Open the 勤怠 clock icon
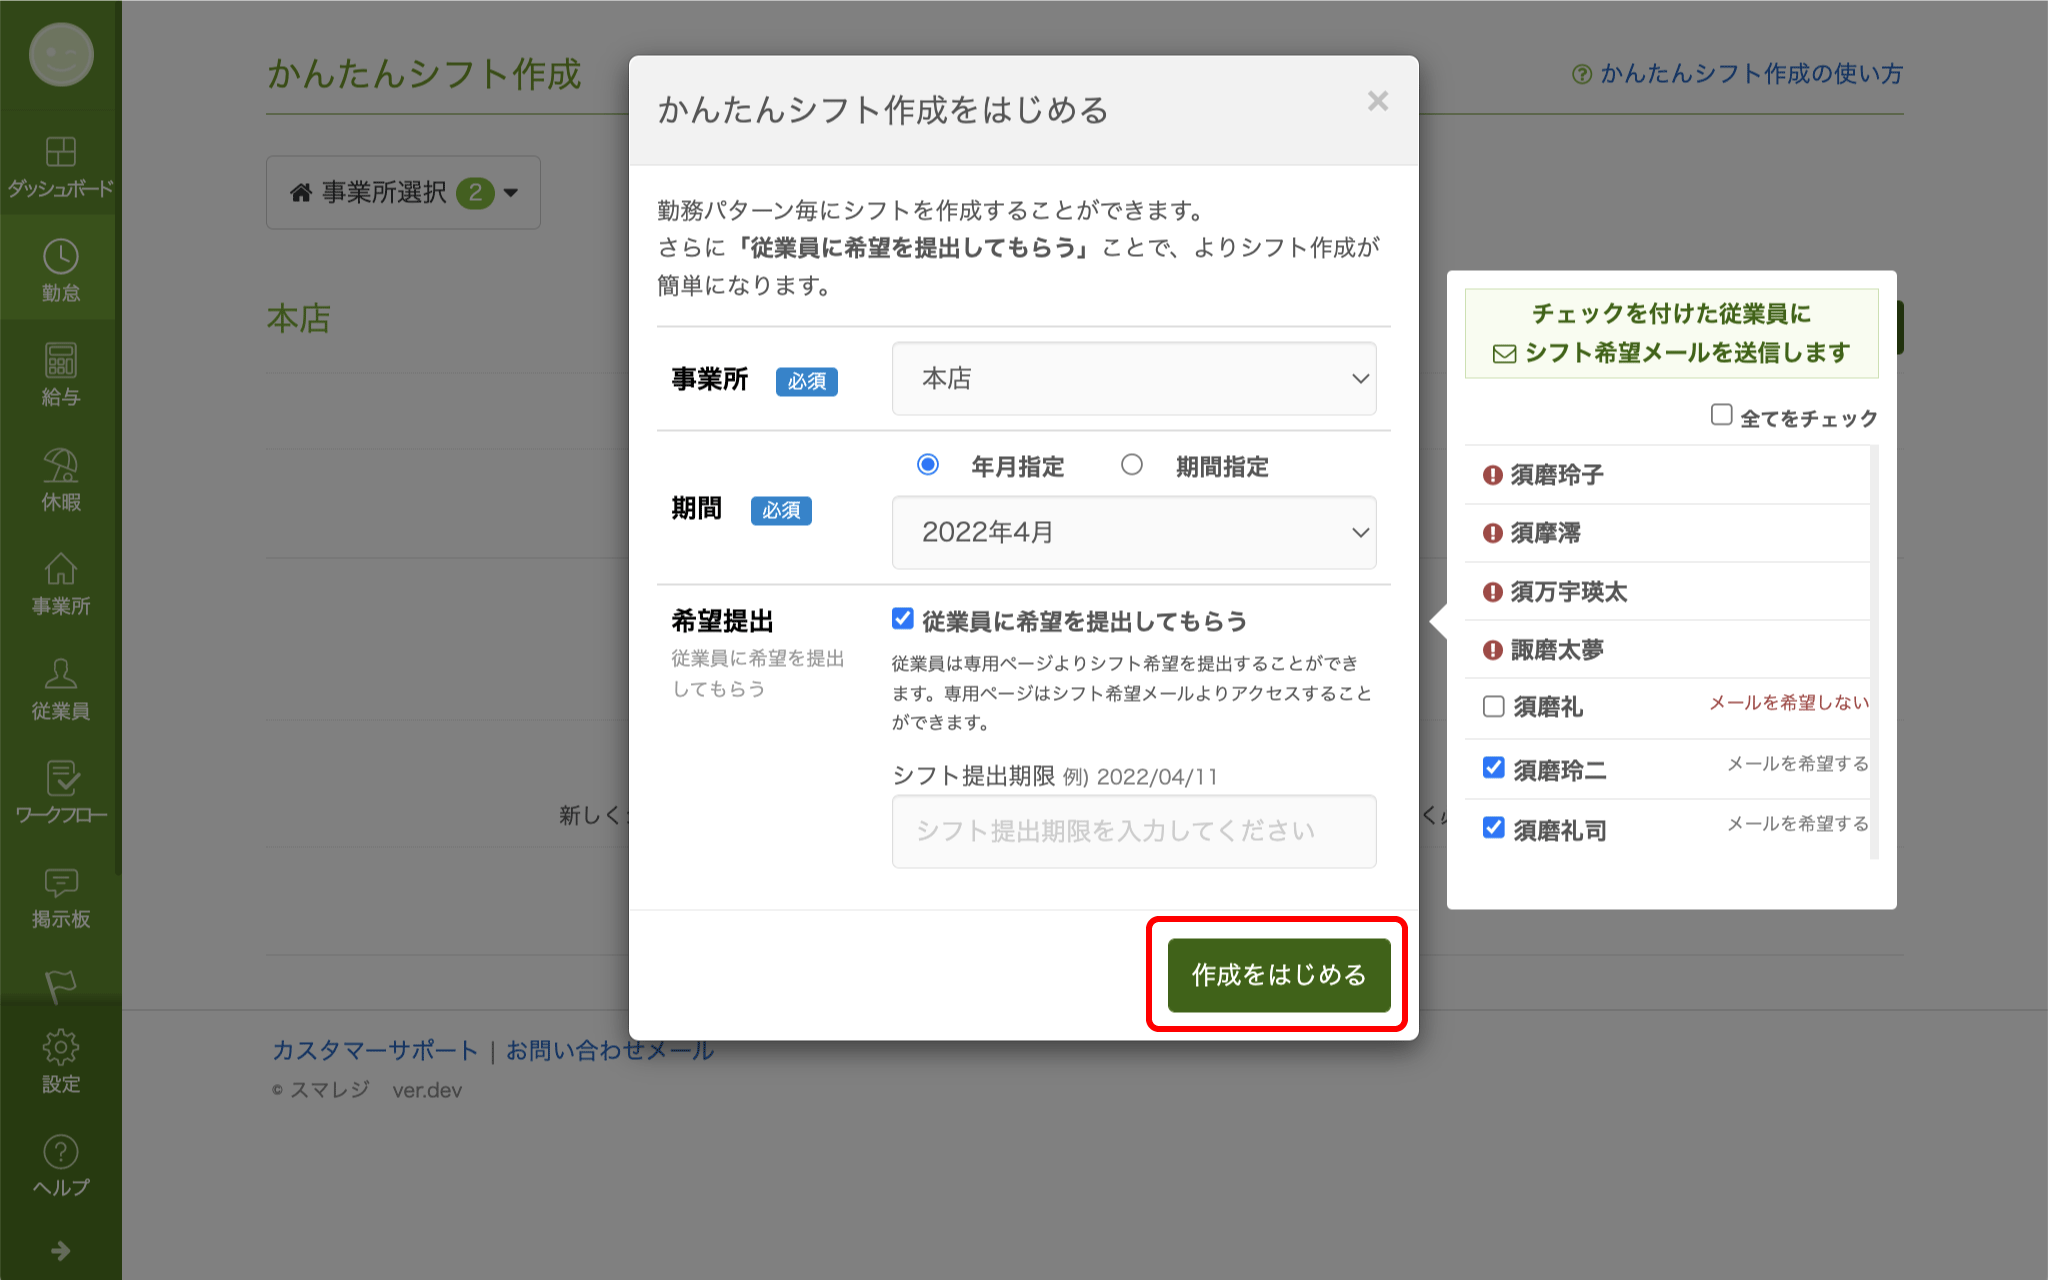This screenshot has height=1280, width=2048. pyautogui.click(x=61, y=257)
